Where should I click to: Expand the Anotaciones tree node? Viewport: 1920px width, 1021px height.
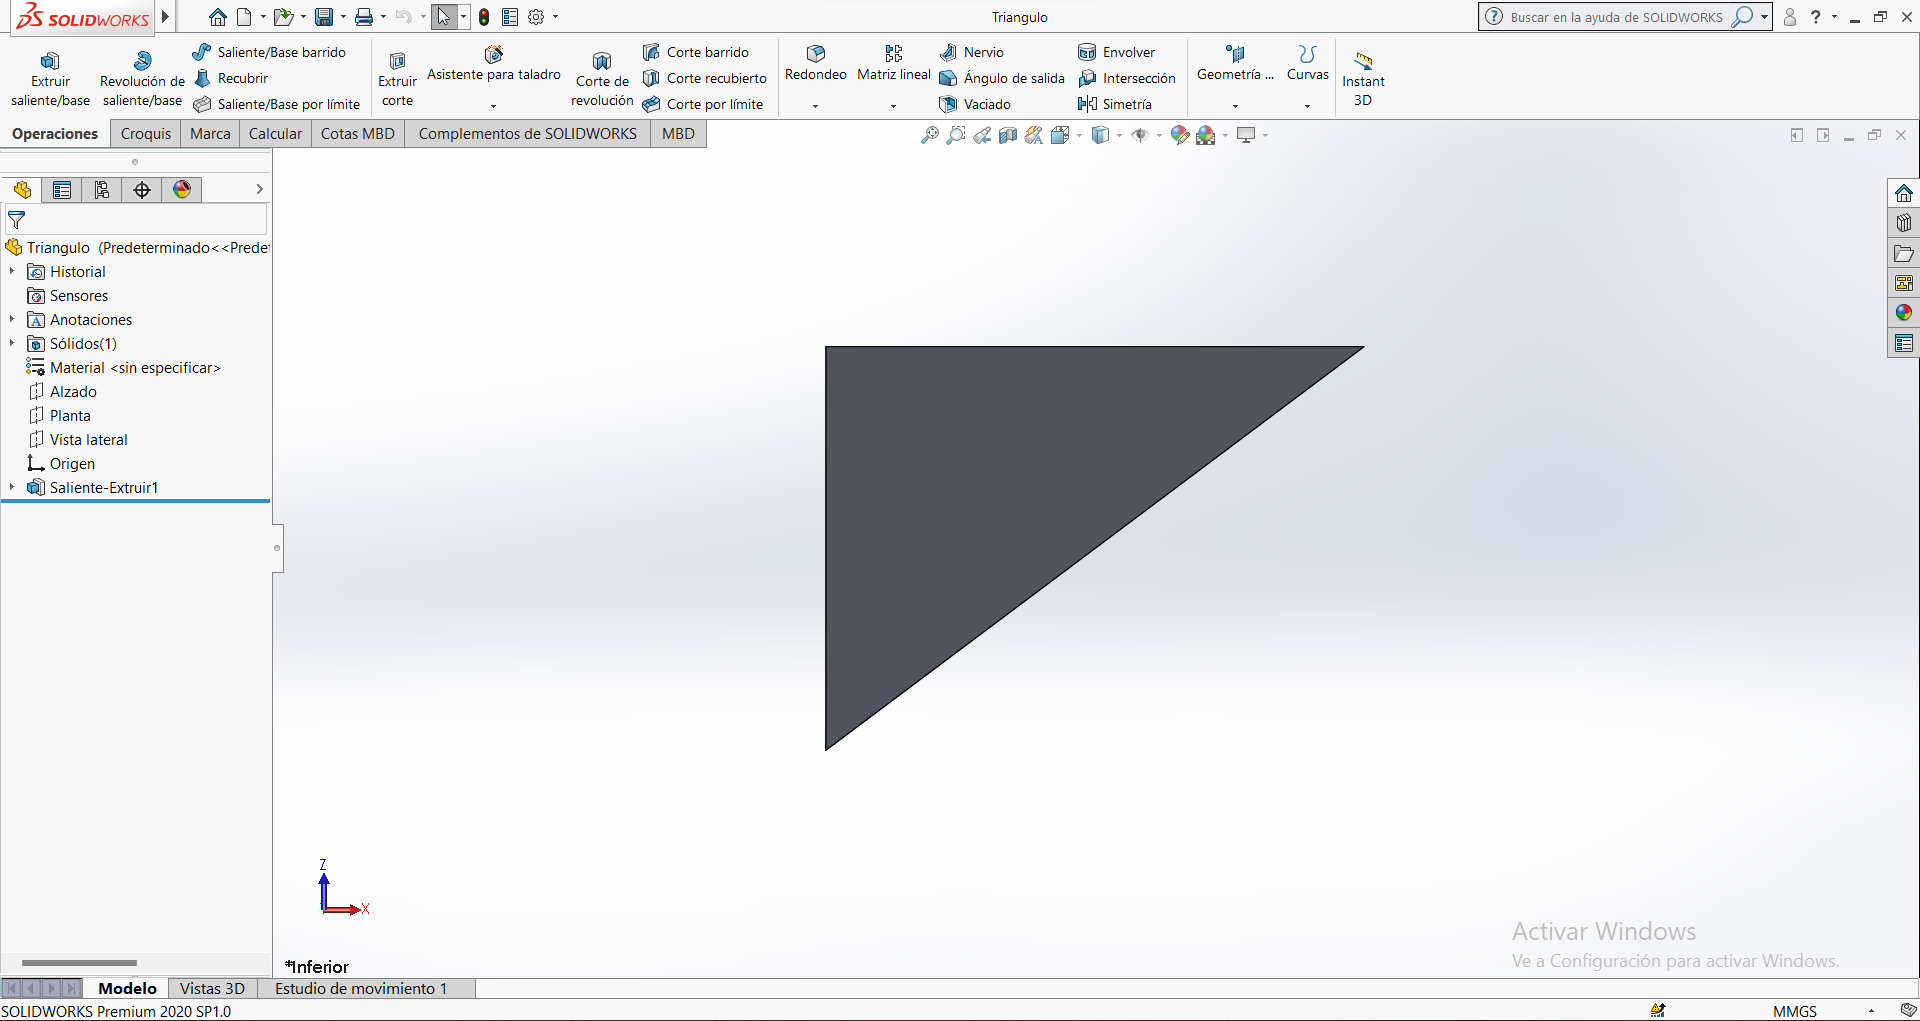(12, 319)
